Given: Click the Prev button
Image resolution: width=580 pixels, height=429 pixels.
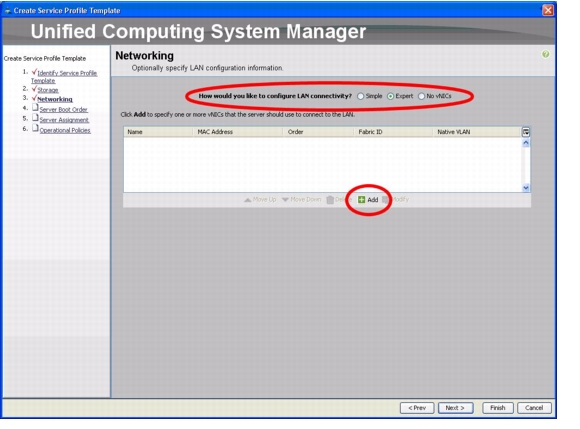Looking at the screenshot, I should pyautogui.click(x=417, y=408).
